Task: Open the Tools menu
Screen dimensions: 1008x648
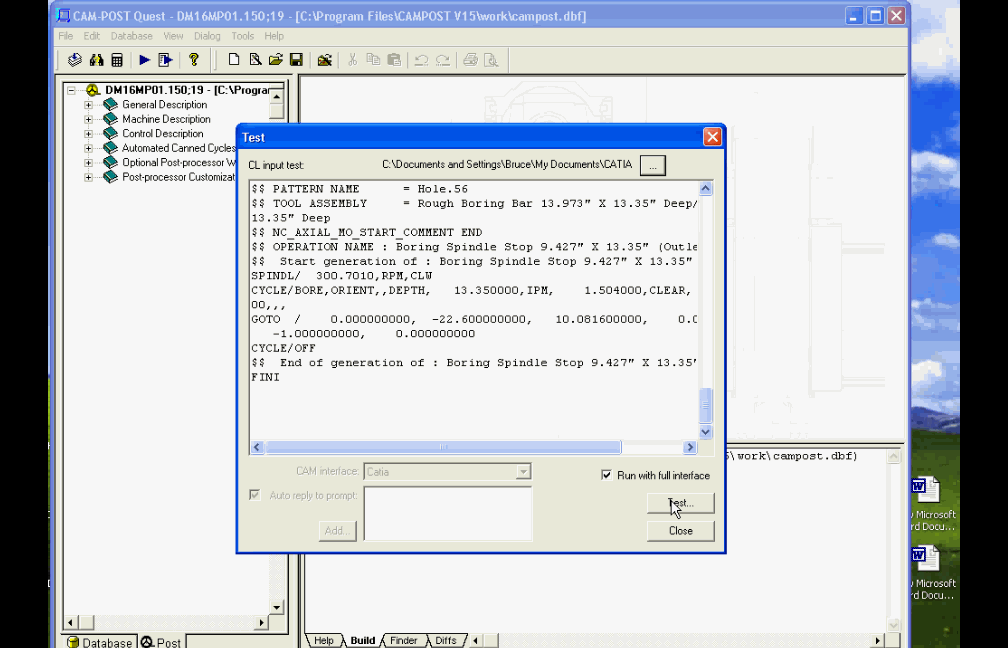Action: (242, 36)
